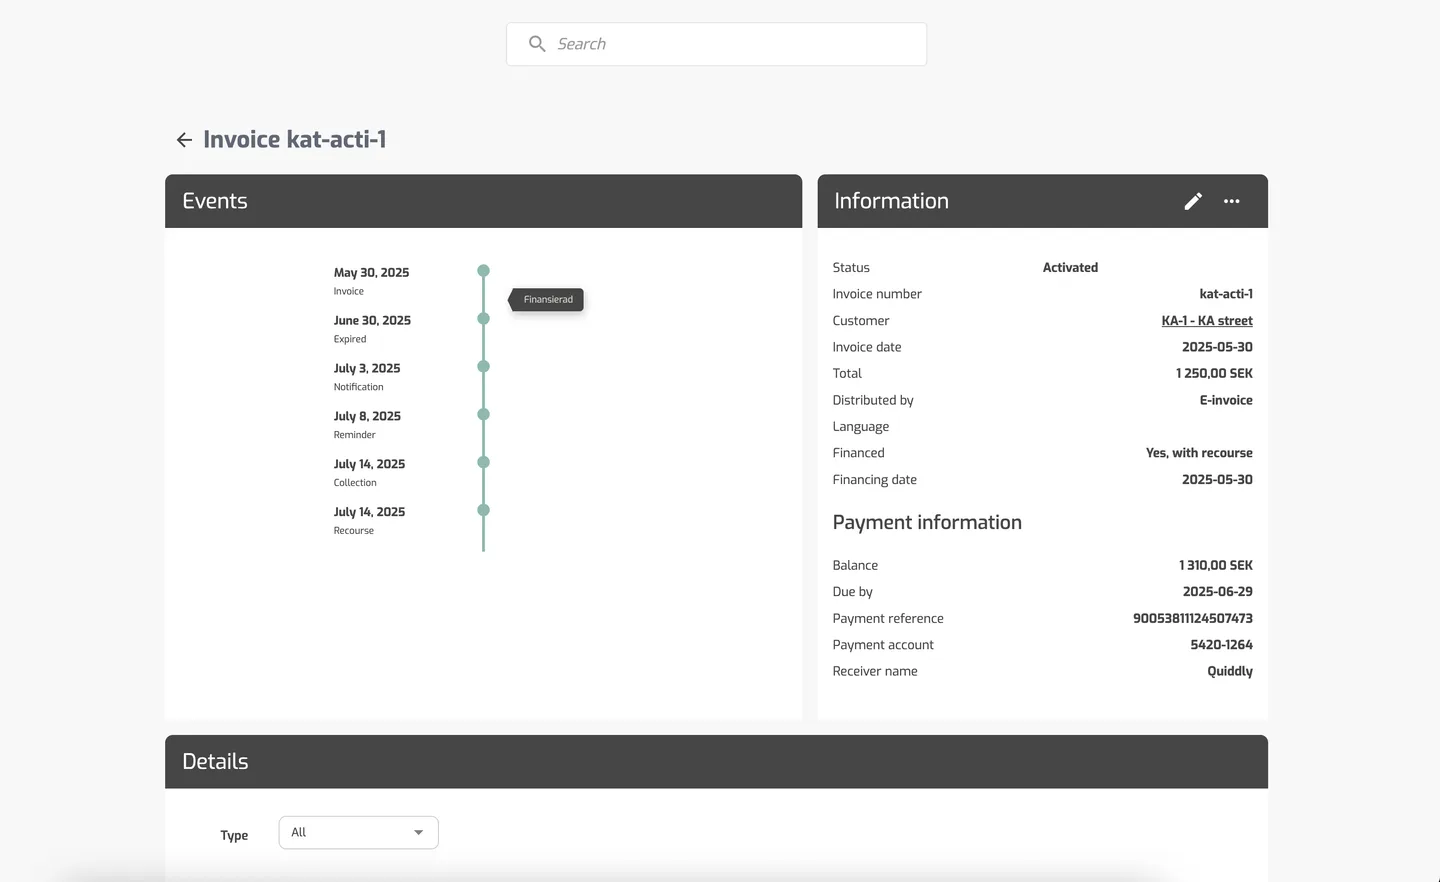Click the July 3, 2025 event date
Viewport: 1440px width, 882px height.
click(x=367, y=369)
